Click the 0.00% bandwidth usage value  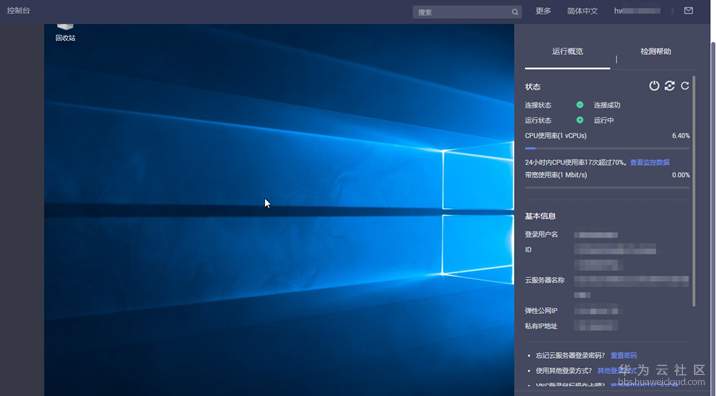pos(681,175)
